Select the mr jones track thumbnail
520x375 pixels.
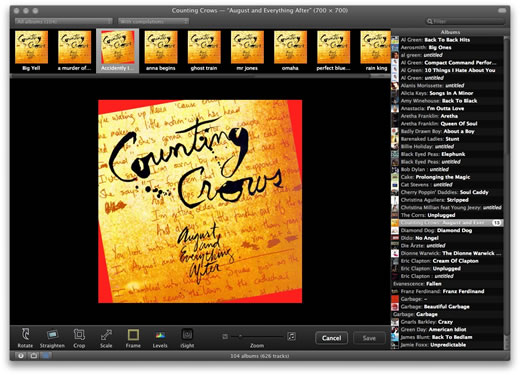(x=247, y=51)
